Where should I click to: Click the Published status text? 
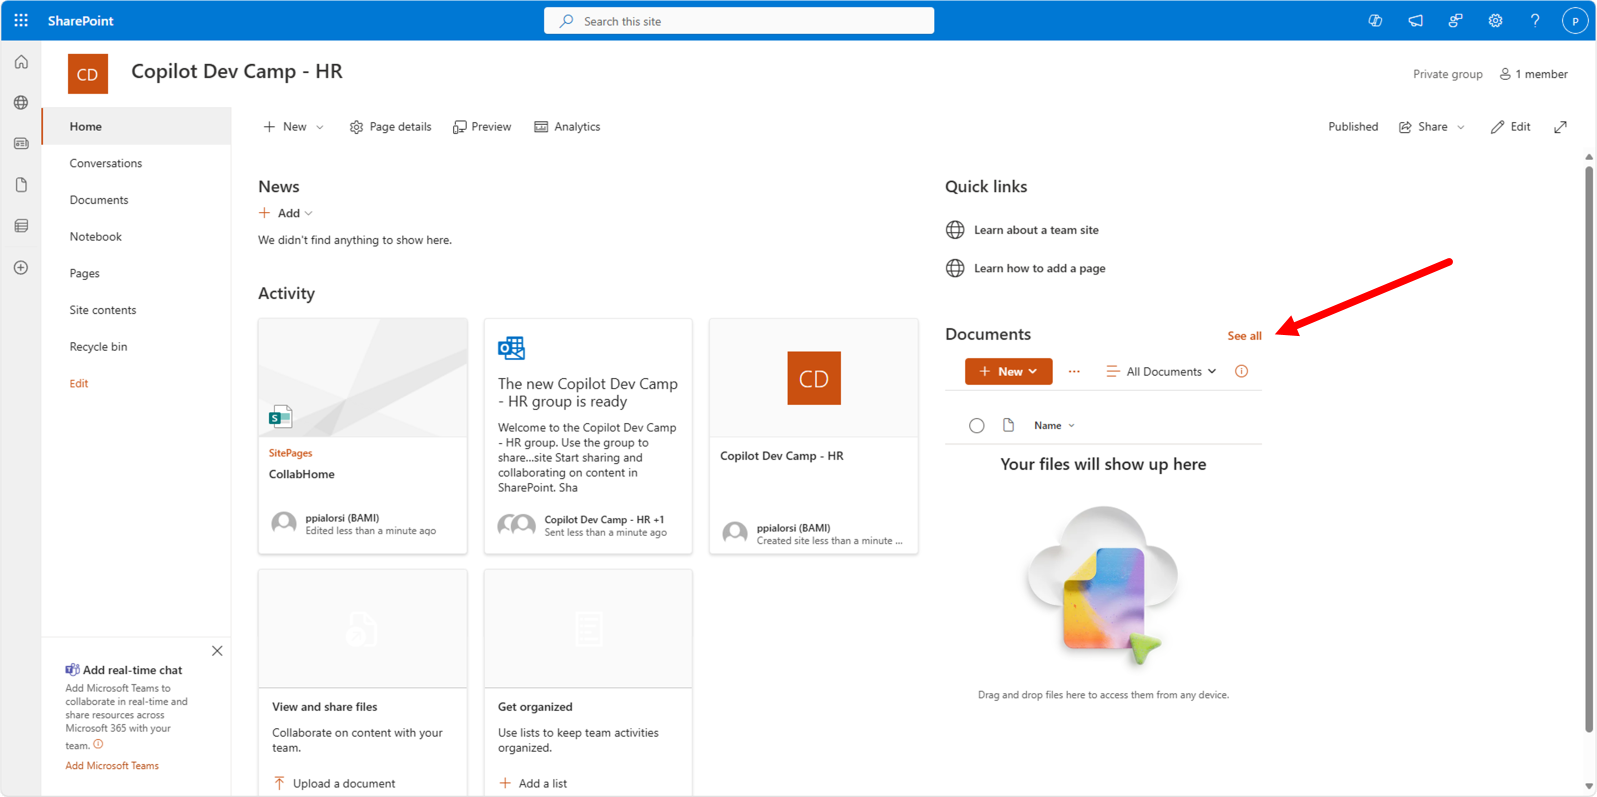(1352, 127)
